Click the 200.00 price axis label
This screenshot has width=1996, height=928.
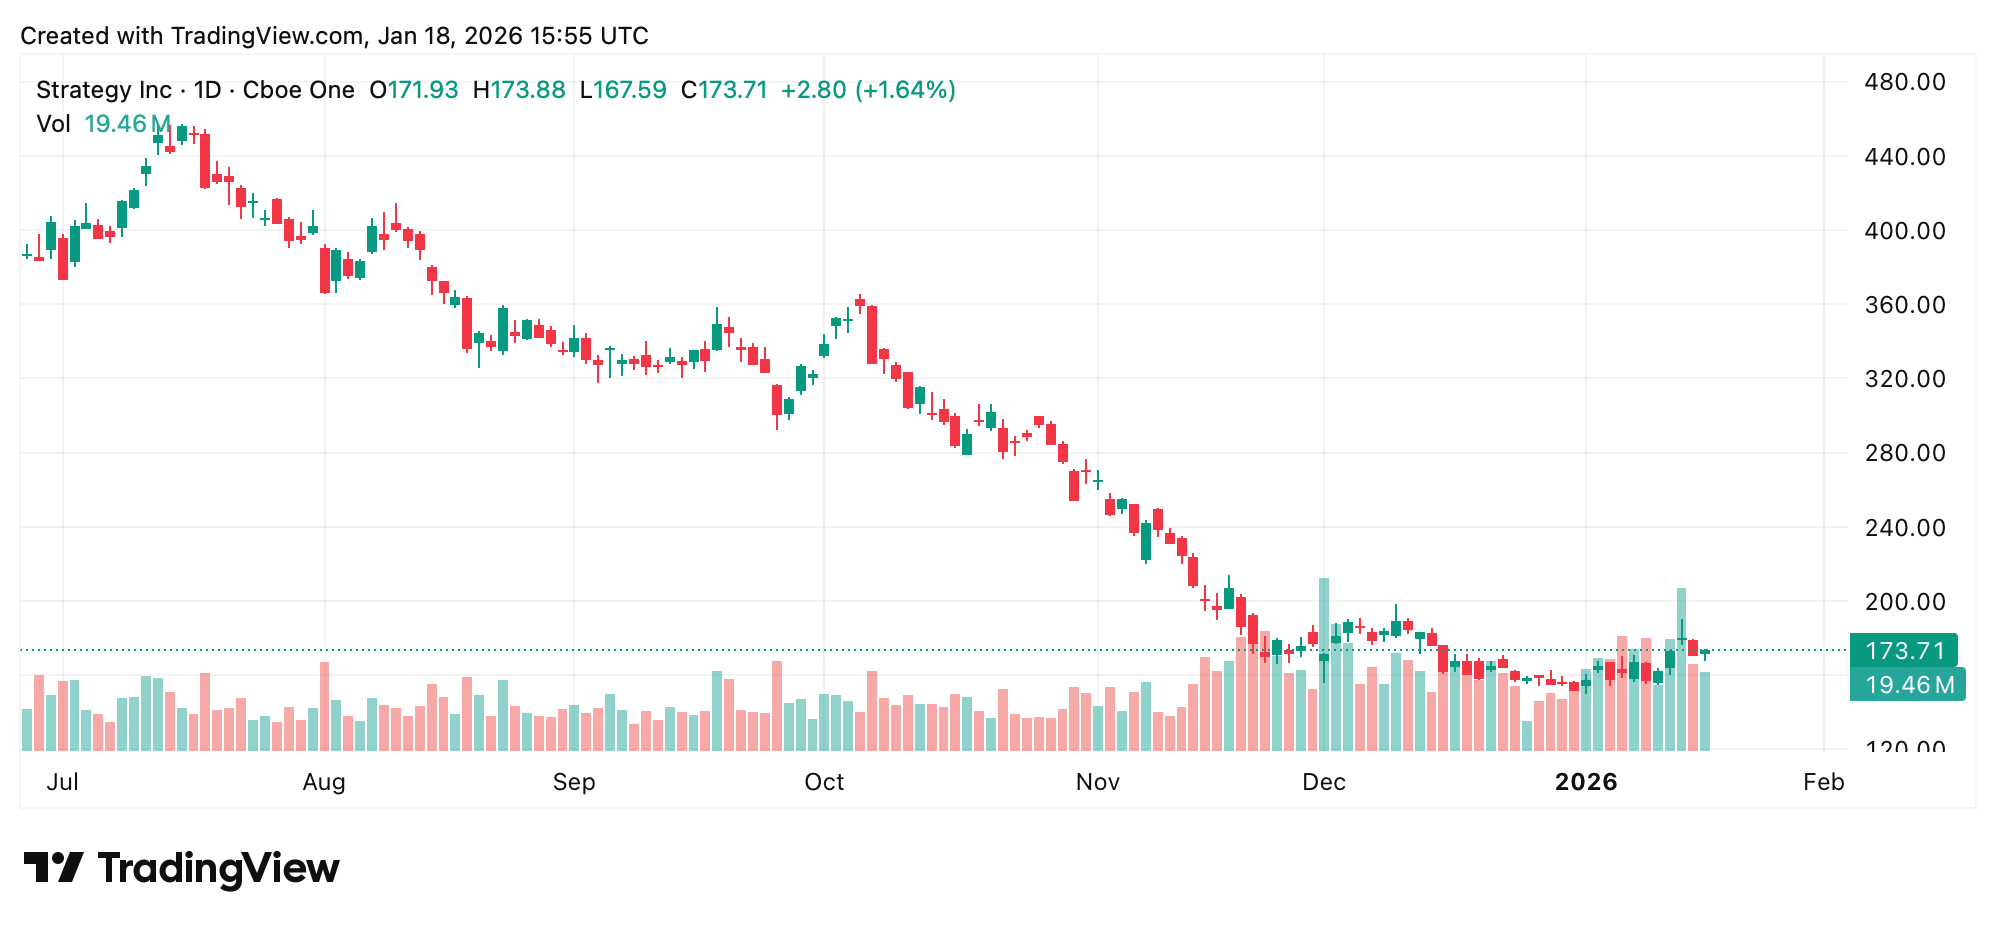click(x=1904, y=602)
